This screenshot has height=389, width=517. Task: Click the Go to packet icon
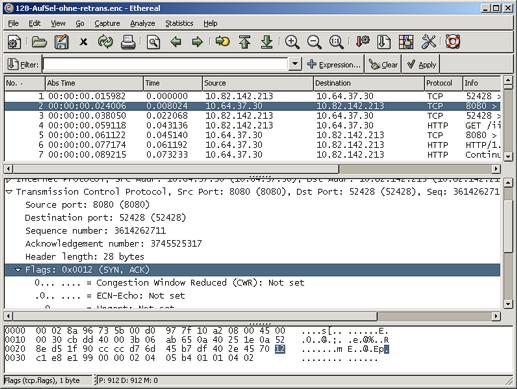coord(222,42)
